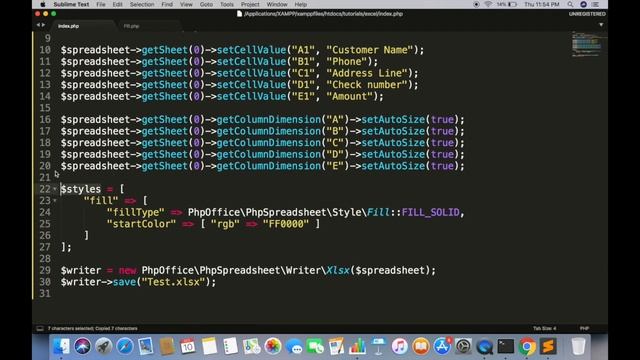Screen dimensions: 640x360
Task: Place cursor in "FF0000" color value
Action: pos(286,224)
